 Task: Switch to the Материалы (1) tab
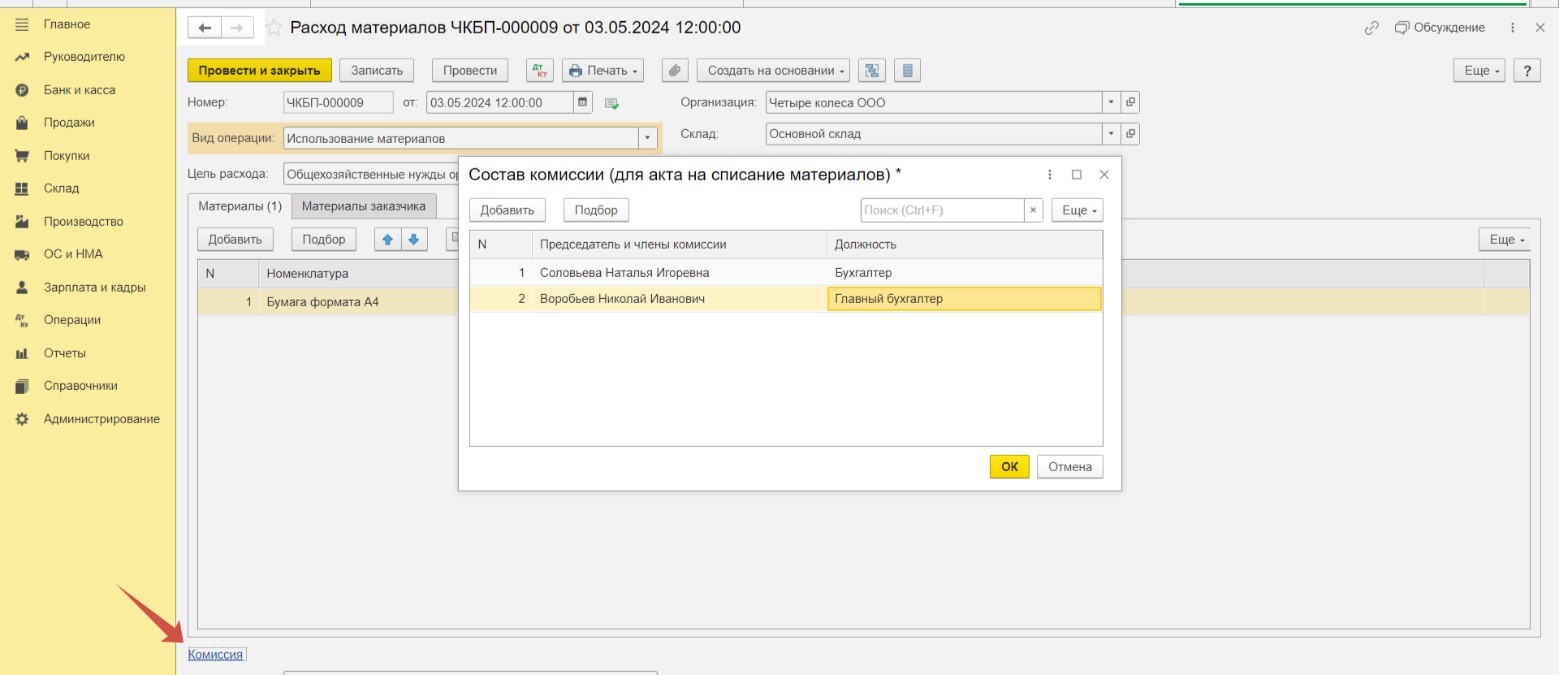tap(240, 207)
